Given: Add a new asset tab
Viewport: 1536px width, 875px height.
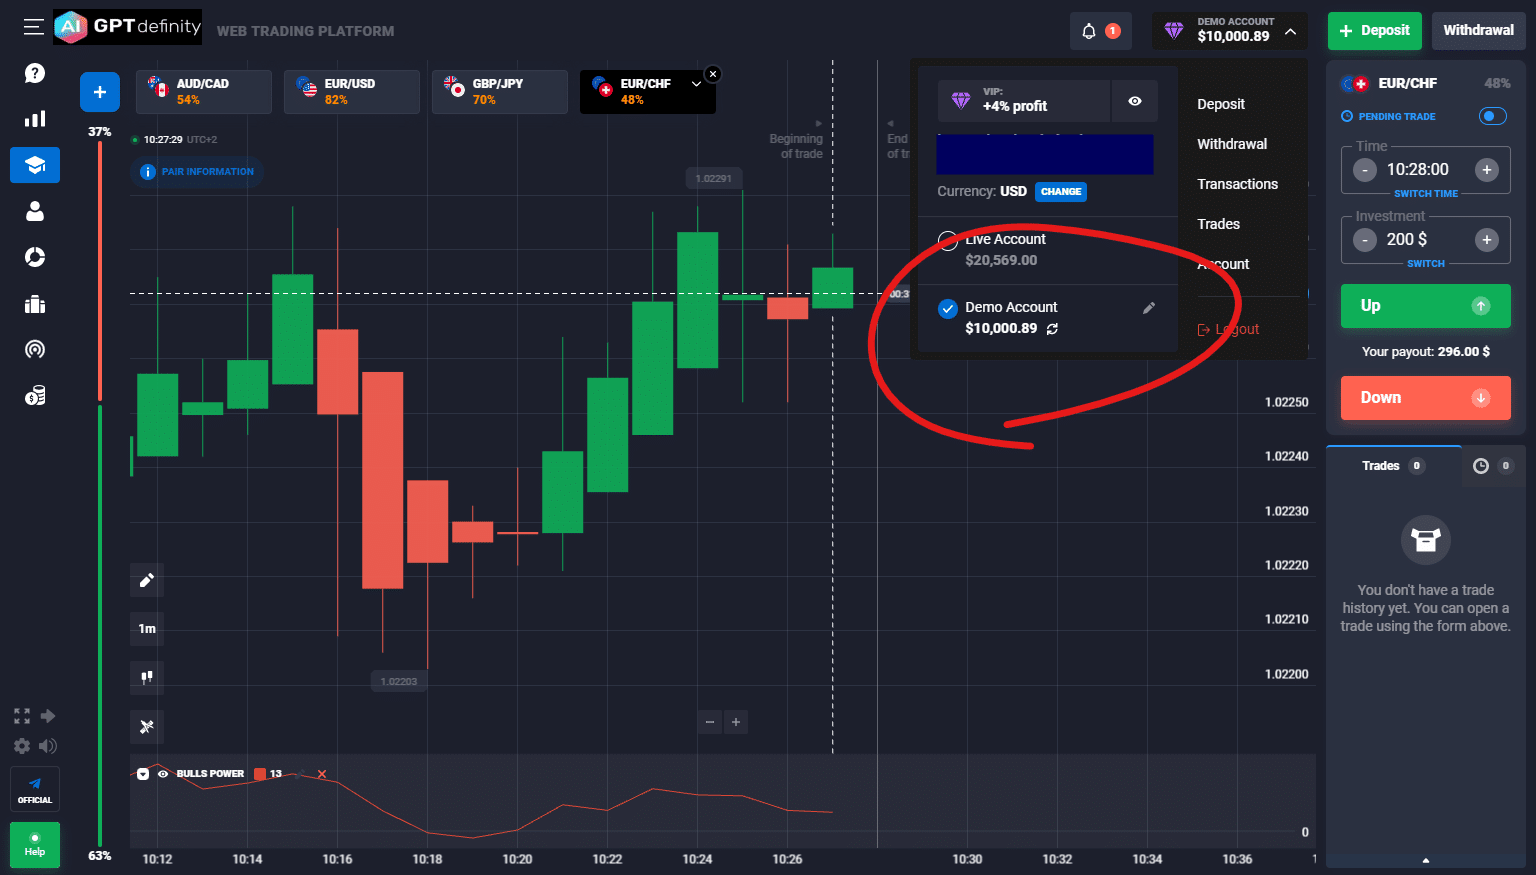Looking at the screenshot, I should coord(100,92).
